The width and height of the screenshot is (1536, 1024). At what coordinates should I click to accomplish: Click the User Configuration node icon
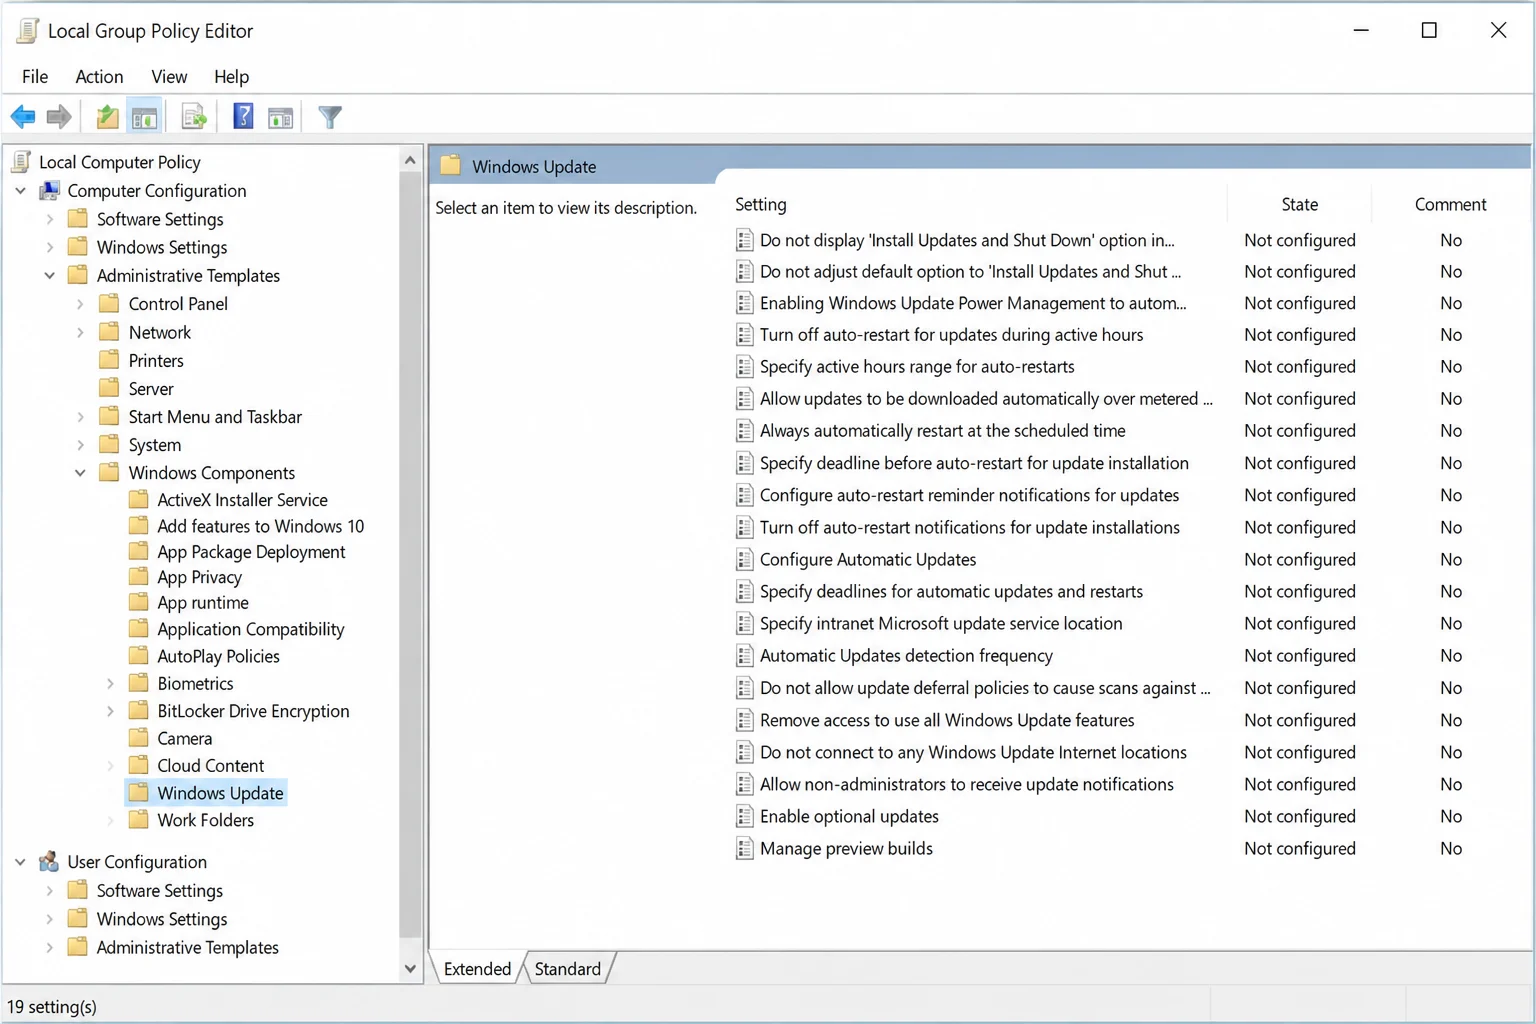49,861
